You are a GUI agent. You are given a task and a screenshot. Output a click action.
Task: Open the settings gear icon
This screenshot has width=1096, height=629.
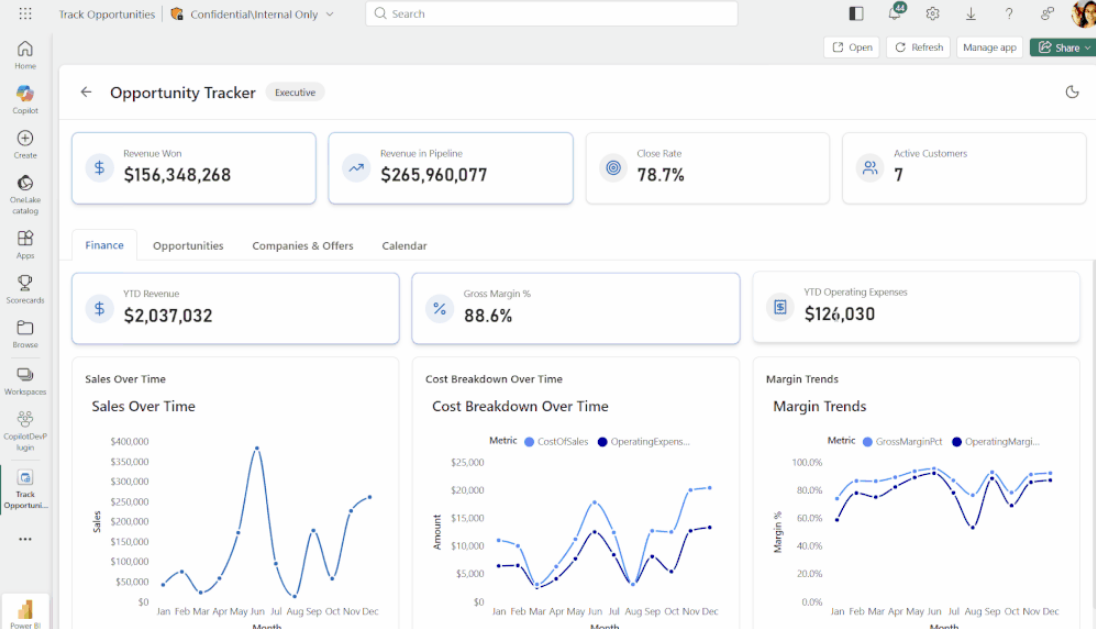pyautogui.click(x=932, y=14)
